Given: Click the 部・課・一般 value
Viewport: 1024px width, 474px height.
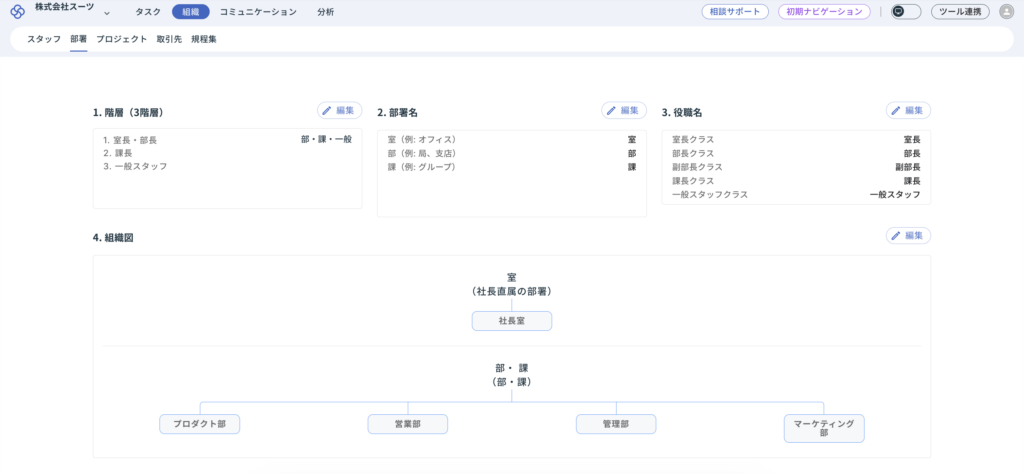Looking at the screenshot, I should [327, 139].
